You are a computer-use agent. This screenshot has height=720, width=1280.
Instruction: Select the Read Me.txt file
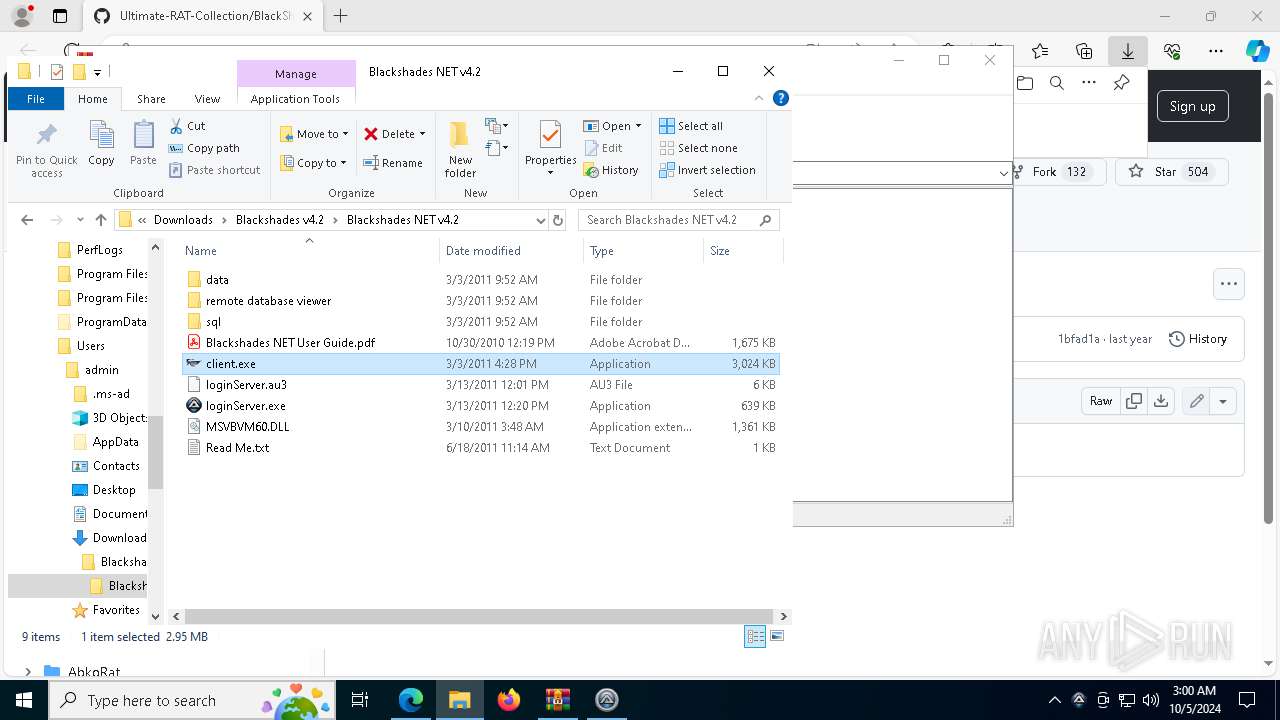(x=480, y=448)
